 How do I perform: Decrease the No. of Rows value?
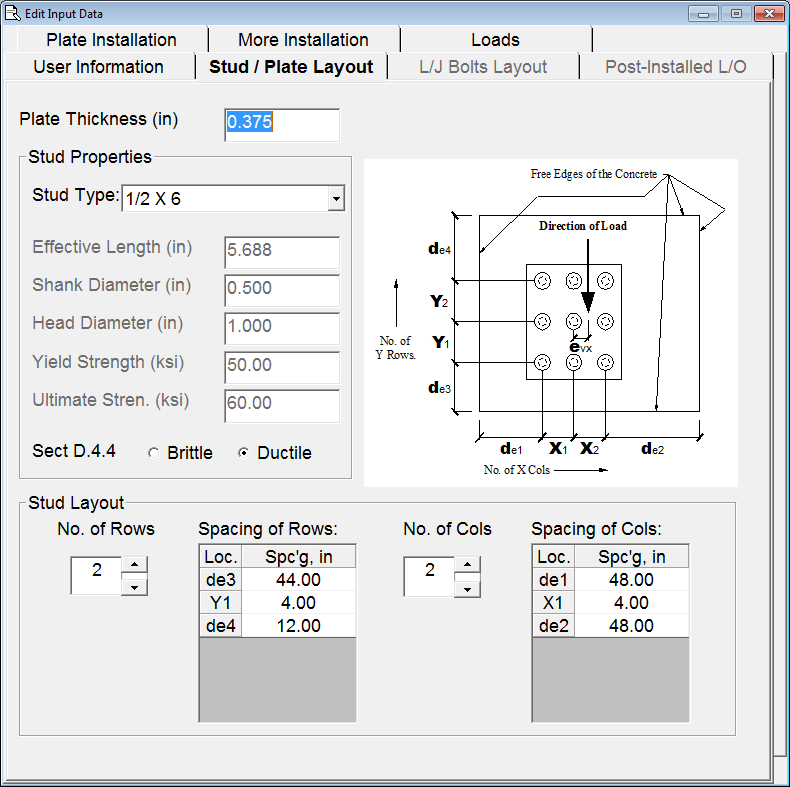click(134, 586)
